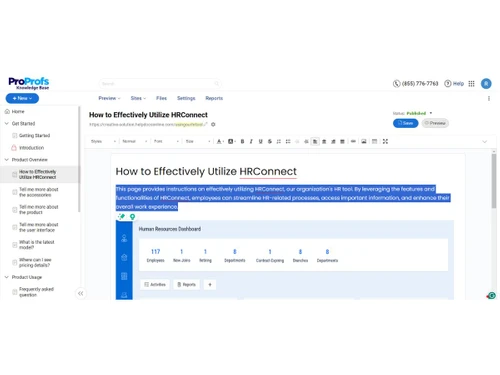Edit the page URL slug
The height and width of the screenshot is (375, 500).
189,125
